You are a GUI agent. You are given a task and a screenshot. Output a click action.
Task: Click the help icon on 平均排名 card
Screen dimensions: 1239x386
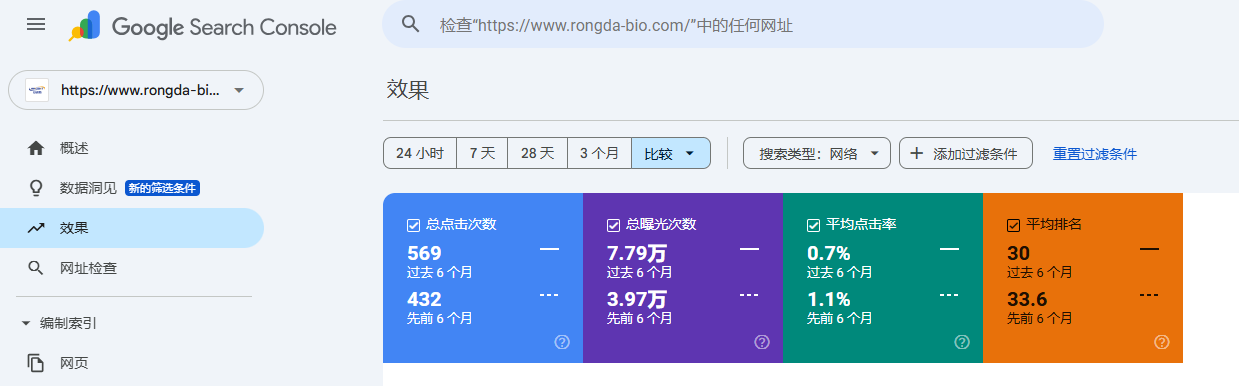[x=1162, y=342]
